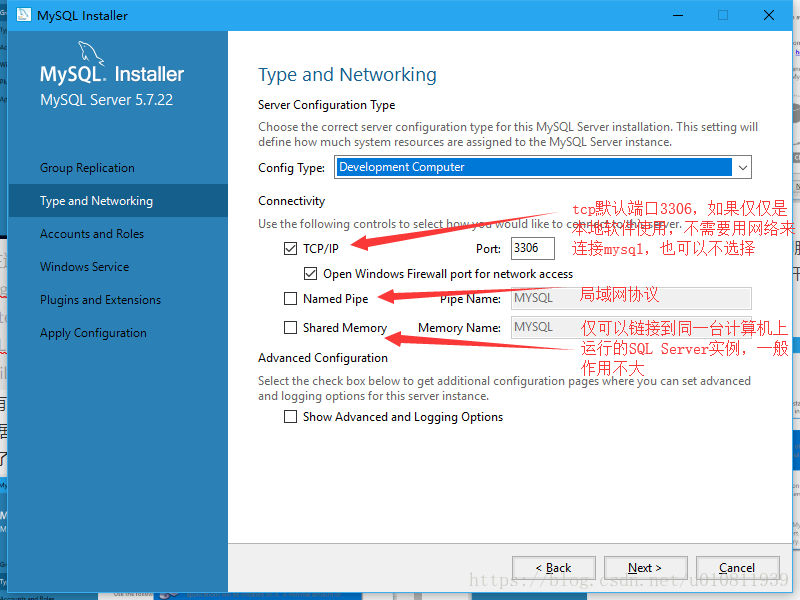Open the Config Type dropdown arrow
The width and height of the screenshot is (800, 600).
click(x=743, y=167)
